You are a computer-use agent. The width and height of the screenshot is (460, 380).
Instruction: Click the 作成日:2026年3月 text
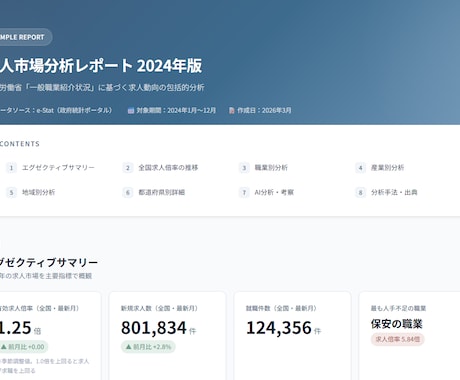(x=264, y=110)
